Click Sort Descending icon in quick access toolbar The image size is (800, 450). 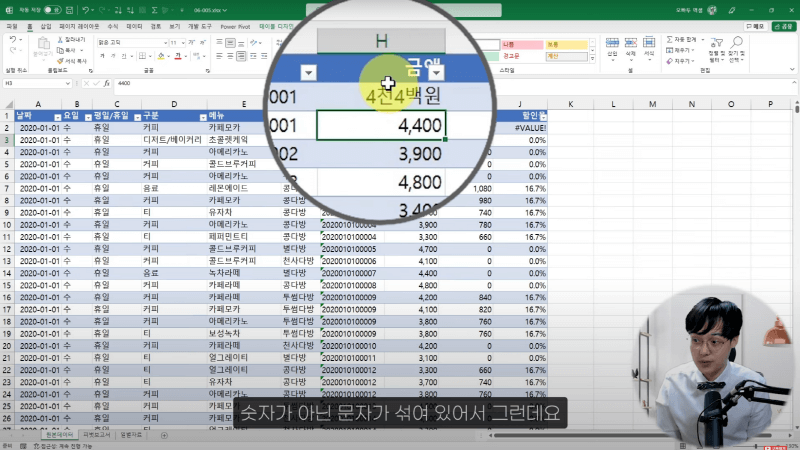(130, 10)
